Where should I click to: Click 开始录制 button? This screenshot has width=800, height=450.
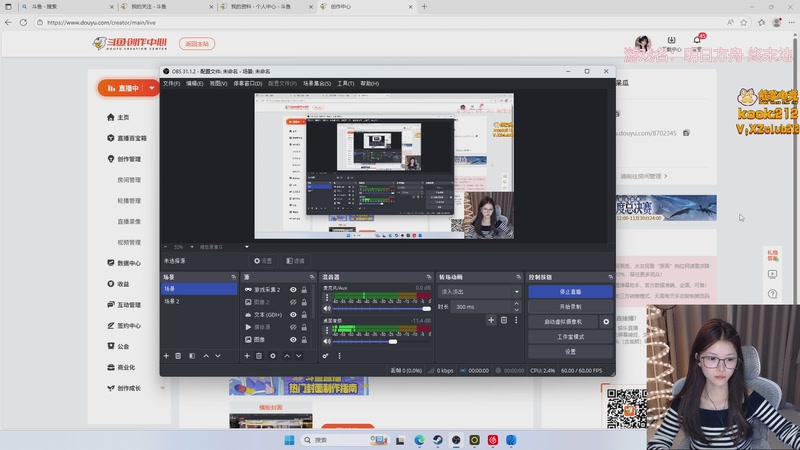(570, 307)
